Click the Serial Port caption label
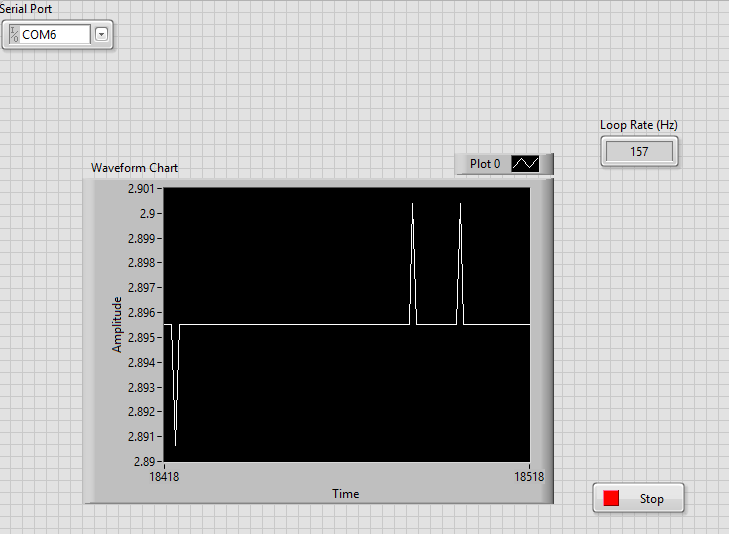This screenshot has height=534, width=729. coord(26,8)
